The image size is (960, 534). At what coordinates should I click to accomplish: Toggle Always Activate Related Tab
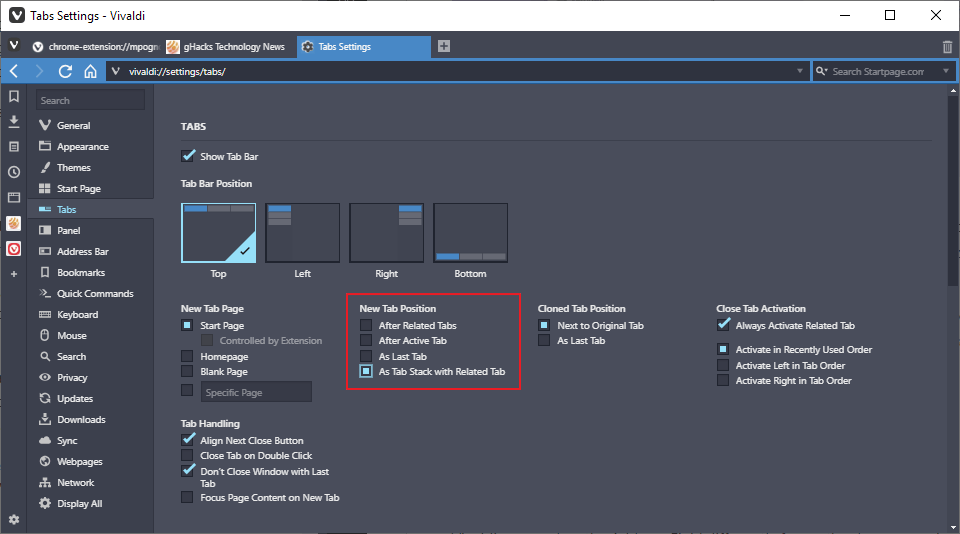(x=723, y=325)
